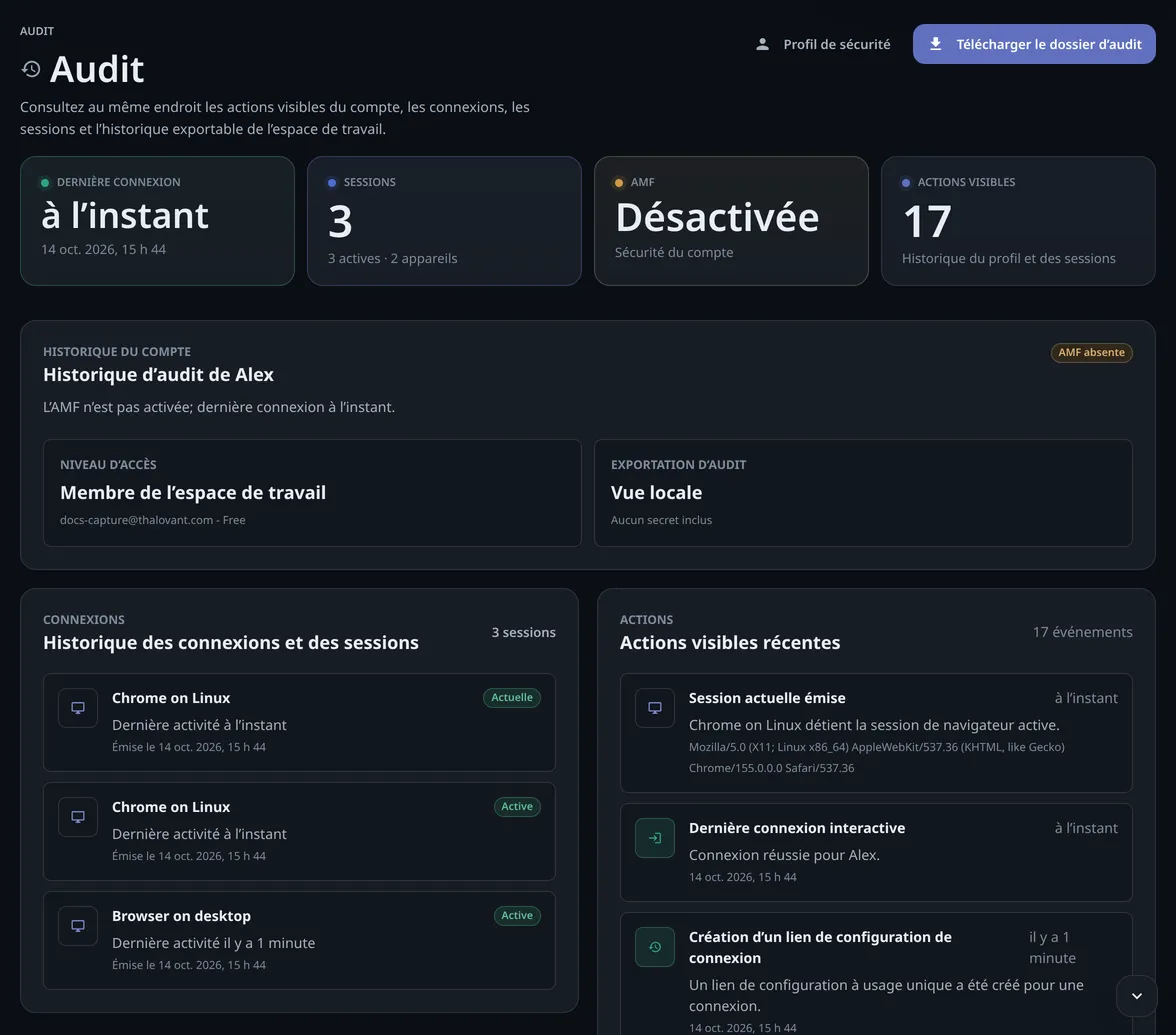The width and height of the screenshot is (1176, 1035).
Task: Click Browser on desktop session title
Action: point(182,916)
